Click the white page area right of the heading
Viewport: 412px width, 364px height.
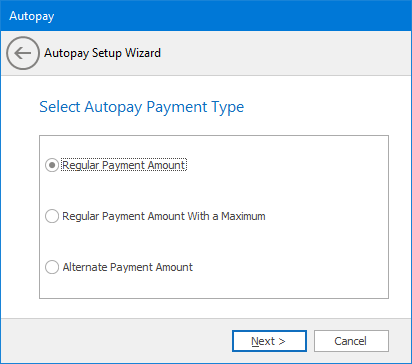point(327,107)
